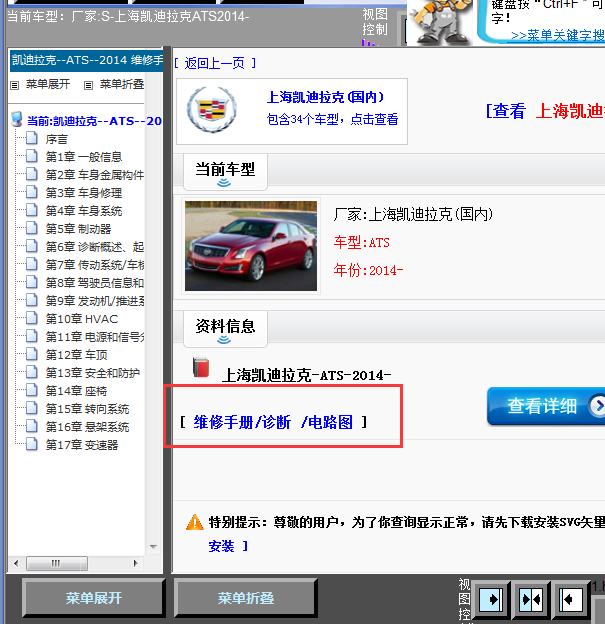
Task: Click 年份:2014- red text
Action: tap(368, 270)
